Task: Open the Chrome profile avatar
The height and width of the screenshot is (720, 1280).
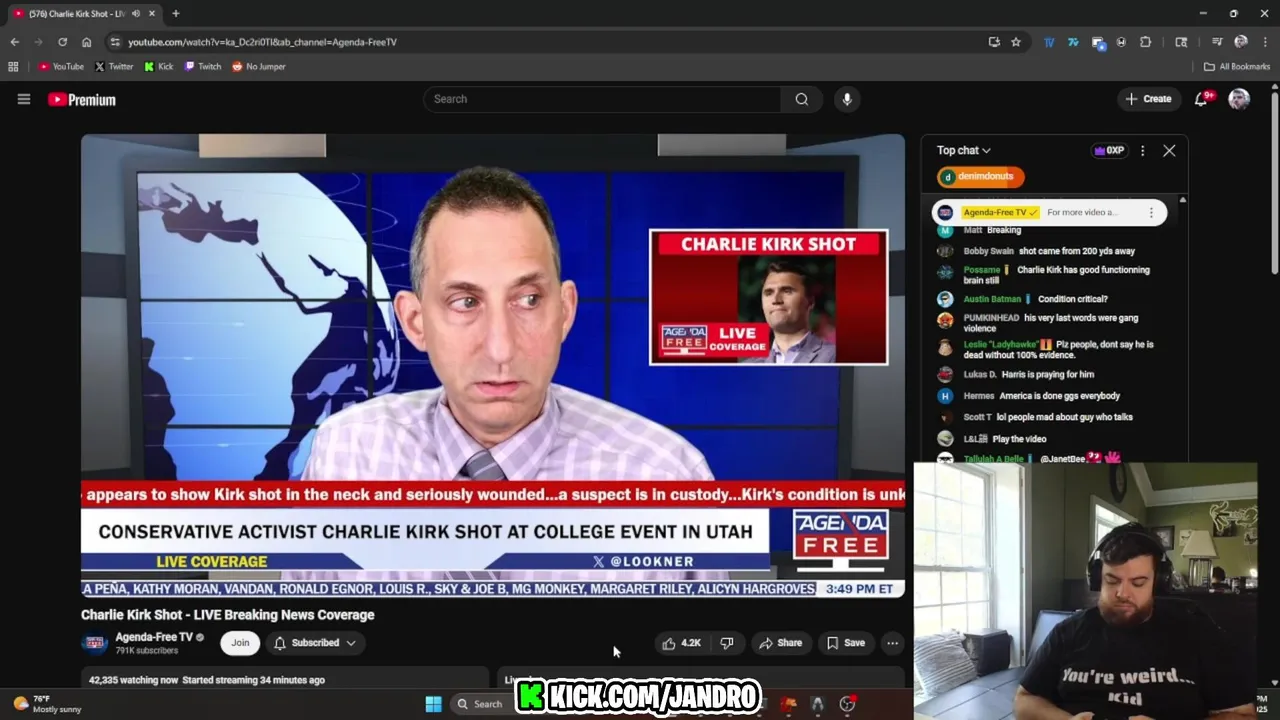Action: (1241, 42)
